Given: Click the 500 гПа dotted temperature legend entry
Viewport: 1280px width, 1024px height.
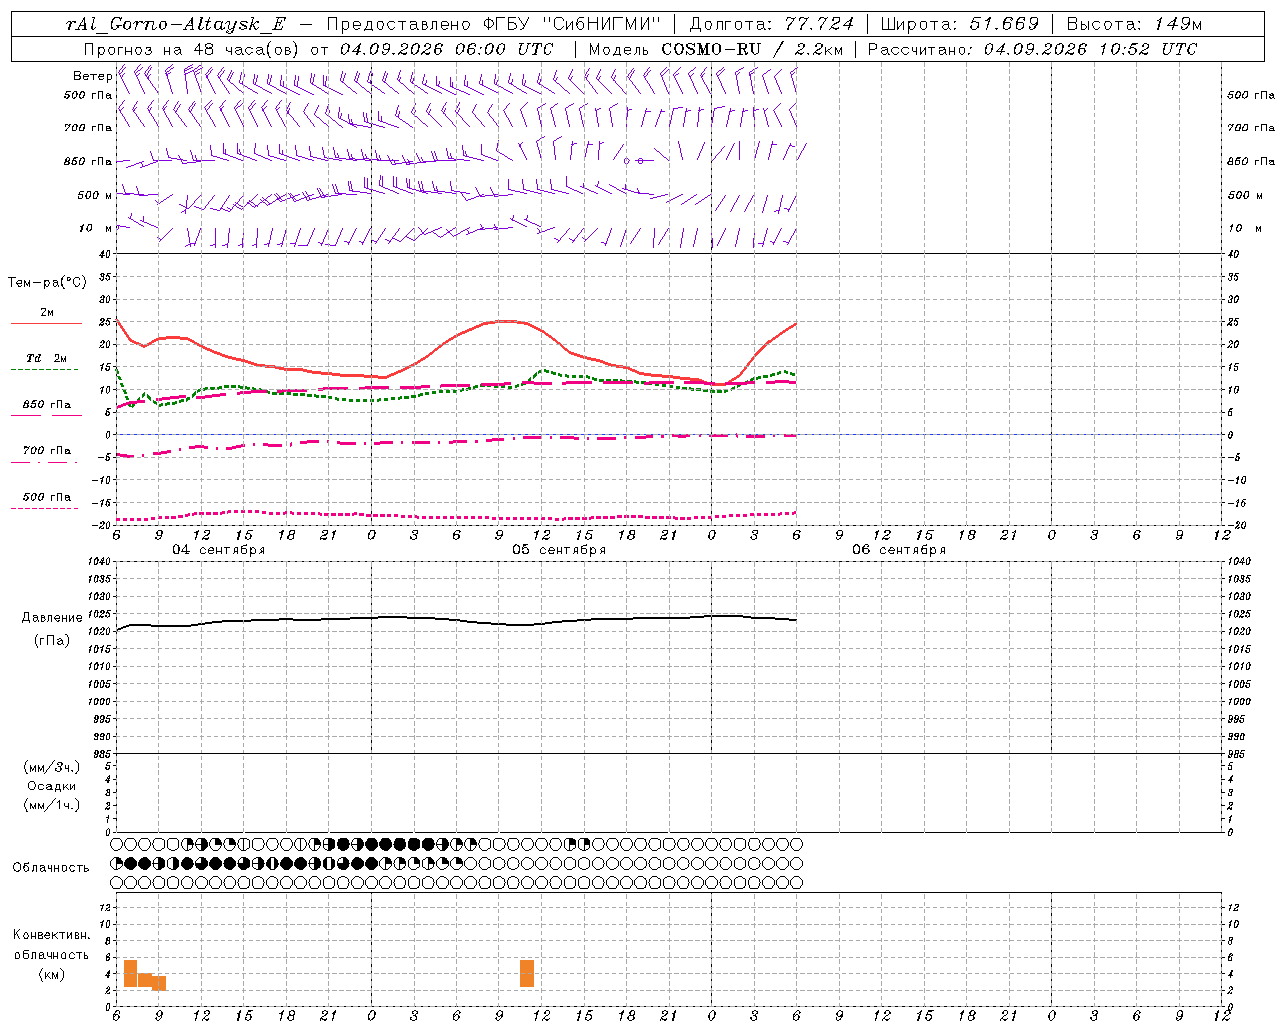Looking at the screenshot, I should (x=46, y=501).
